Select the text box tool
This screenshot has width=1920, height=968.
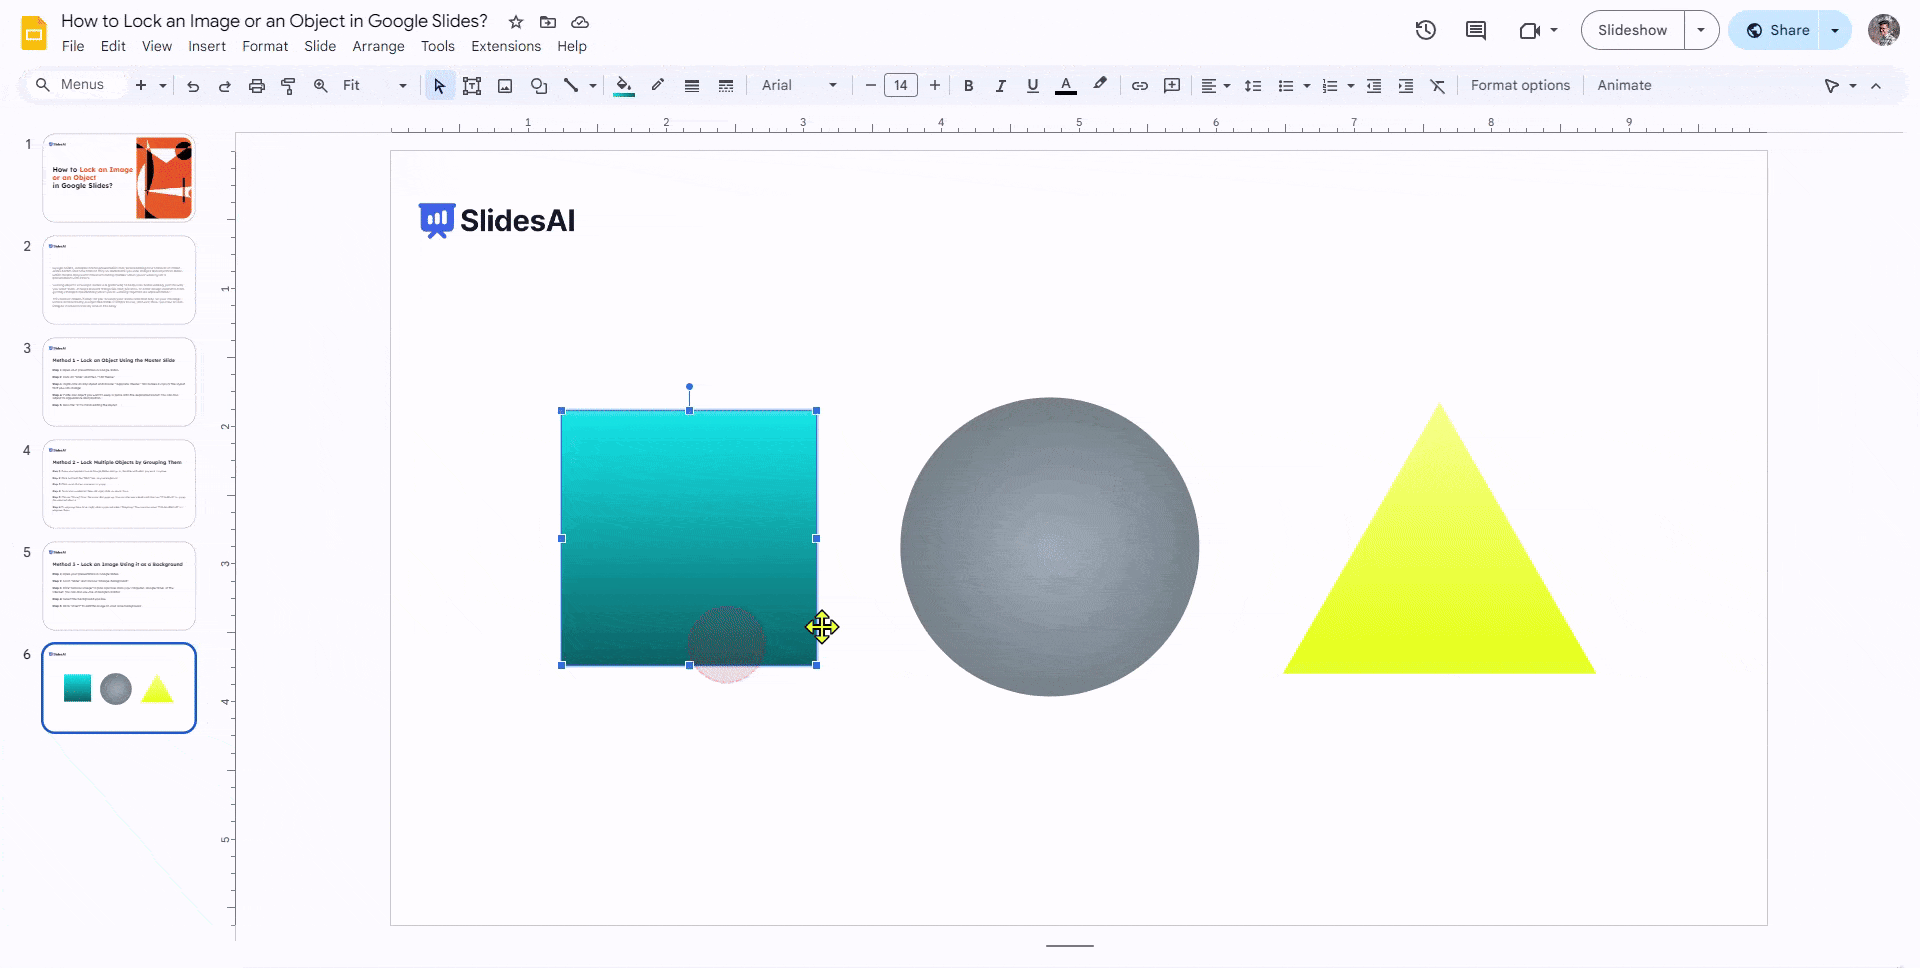pyautogui.click(x=472, y=86)
